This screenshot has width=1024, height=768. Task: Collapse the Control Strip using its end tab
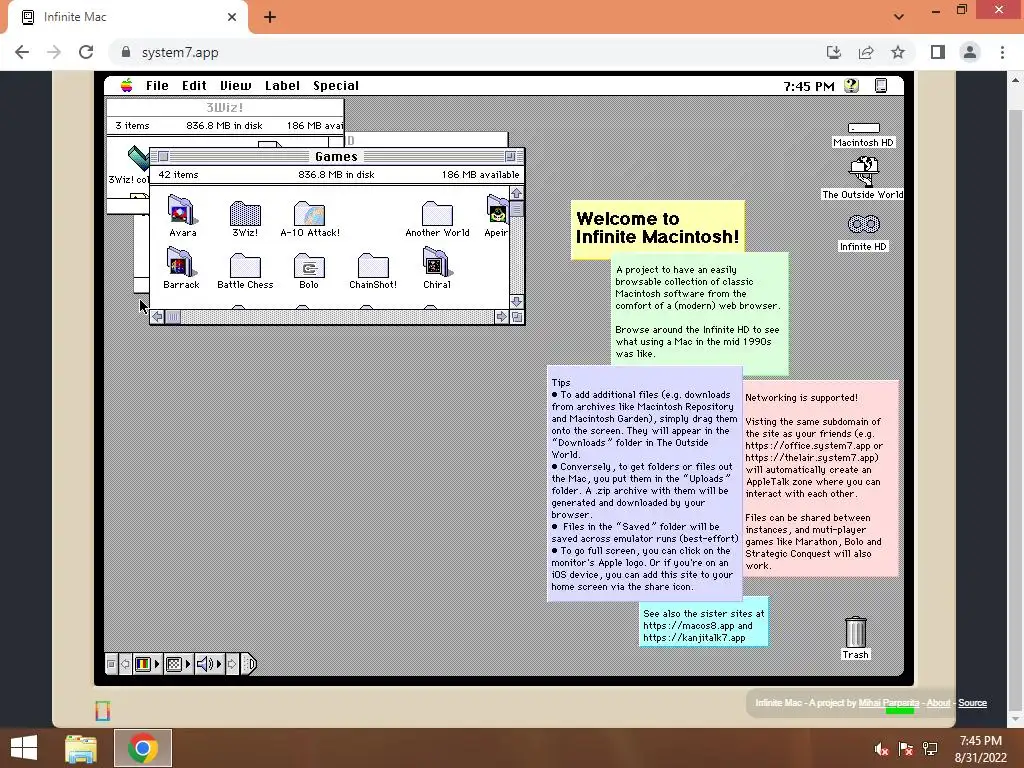pyautogui.click(x=249, y=664)
